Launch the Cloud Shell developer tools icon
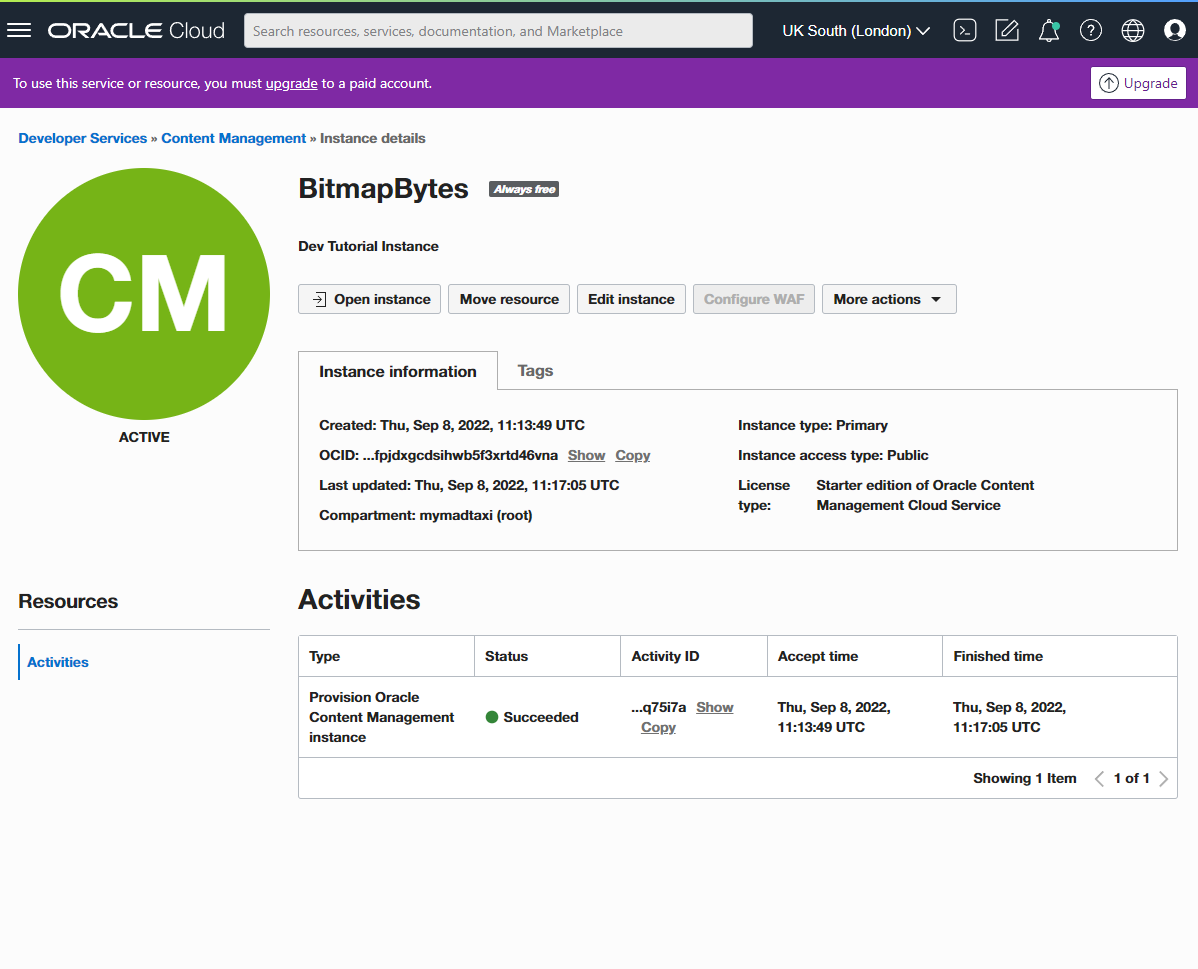The width and height of the screenshot is (1198, 969). click(x=965, y=31)
